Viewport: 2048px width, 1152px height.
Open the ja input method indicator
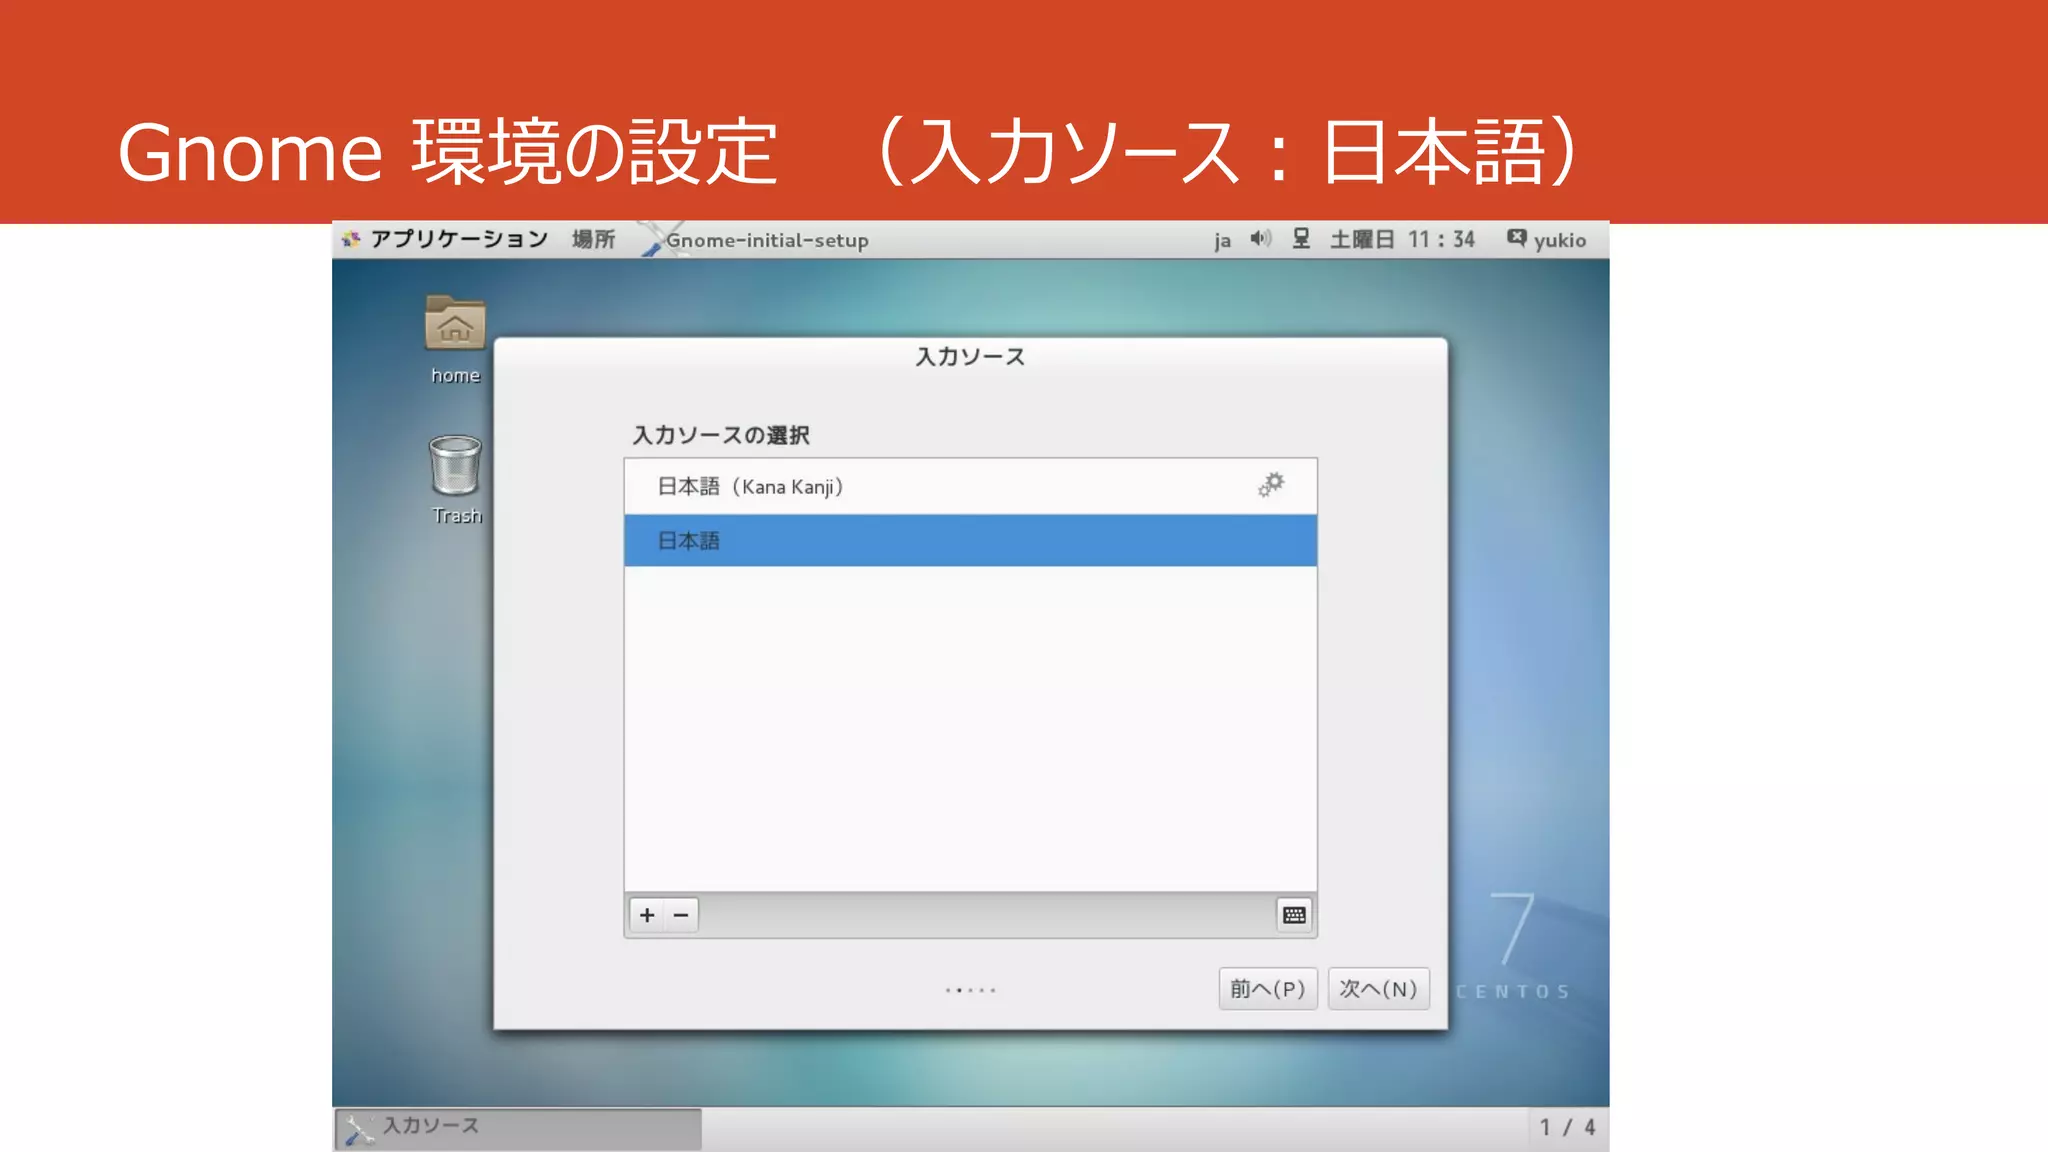click(x=1222, y=240)
